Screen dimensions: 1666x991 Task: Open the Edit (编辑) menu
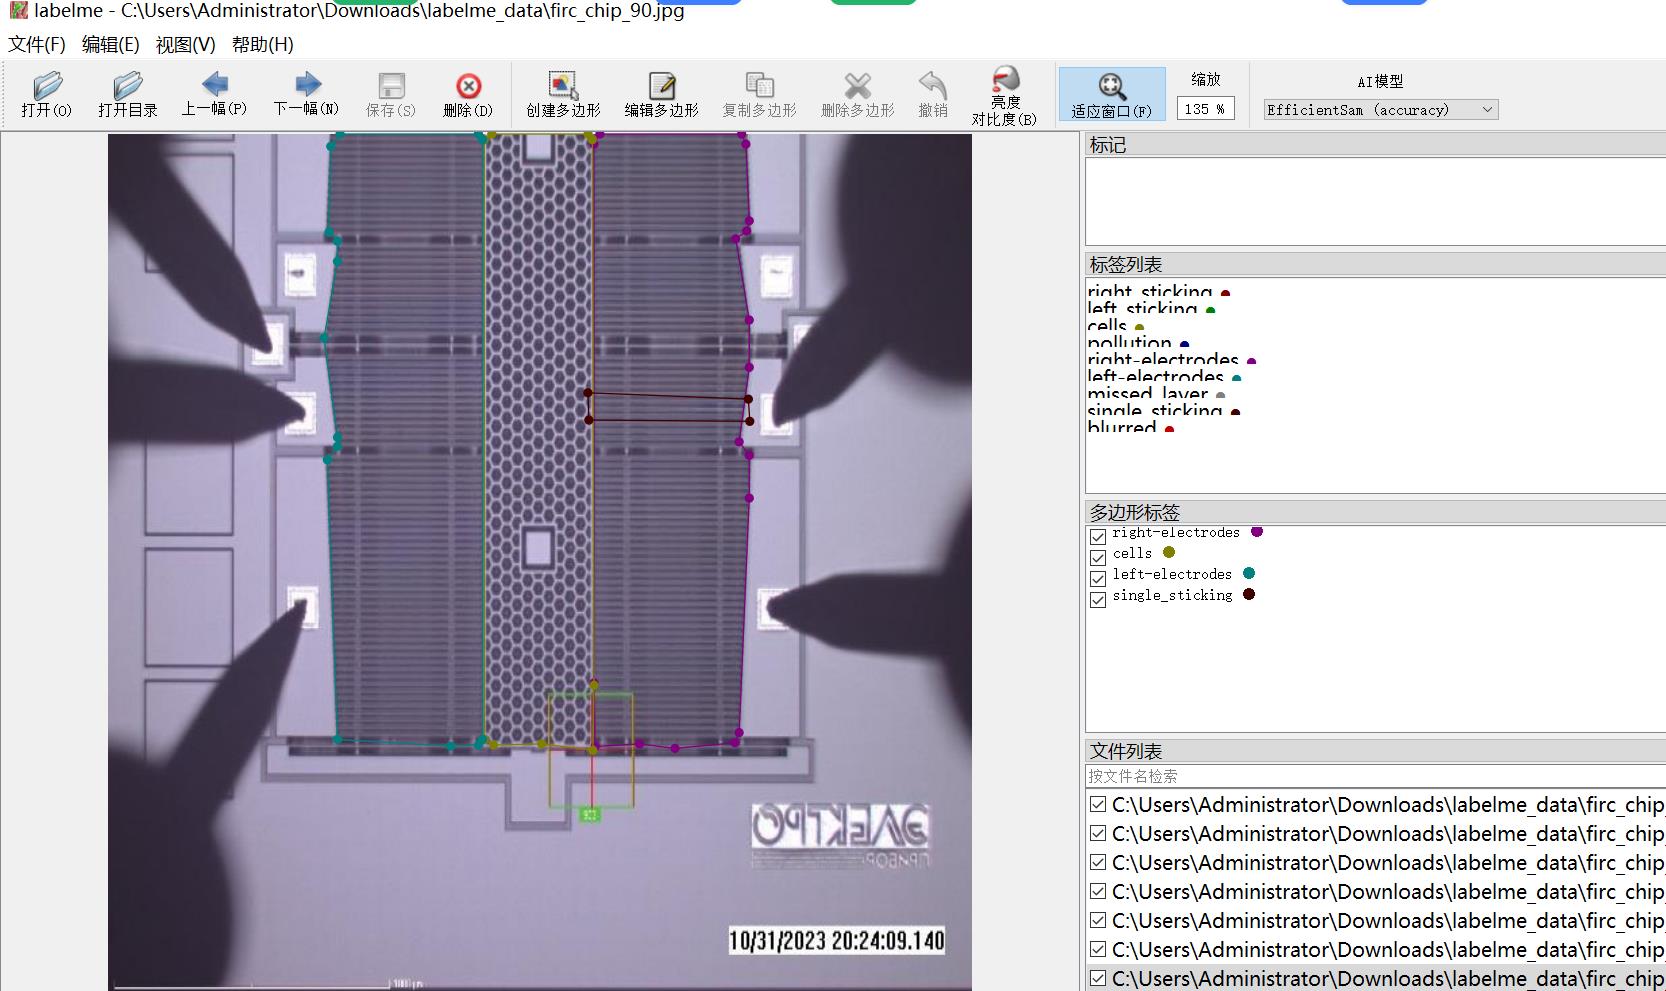[110, 44]
